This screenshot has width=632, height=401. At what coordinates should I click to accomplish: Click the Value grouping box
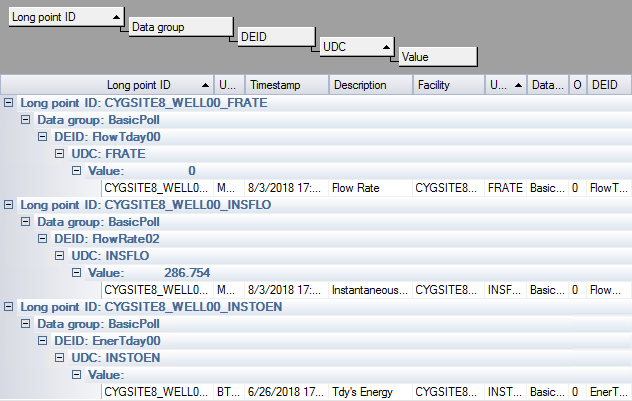(x=438, y=57)
